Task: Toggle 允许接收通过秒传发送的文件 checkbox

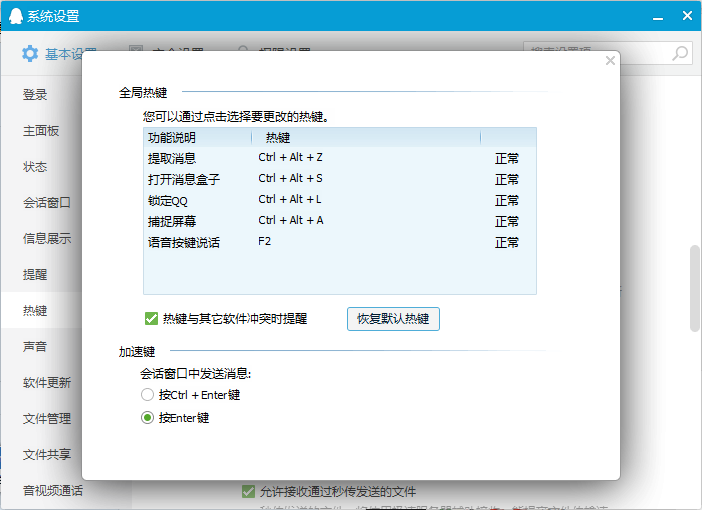Action: pos(248,492)
